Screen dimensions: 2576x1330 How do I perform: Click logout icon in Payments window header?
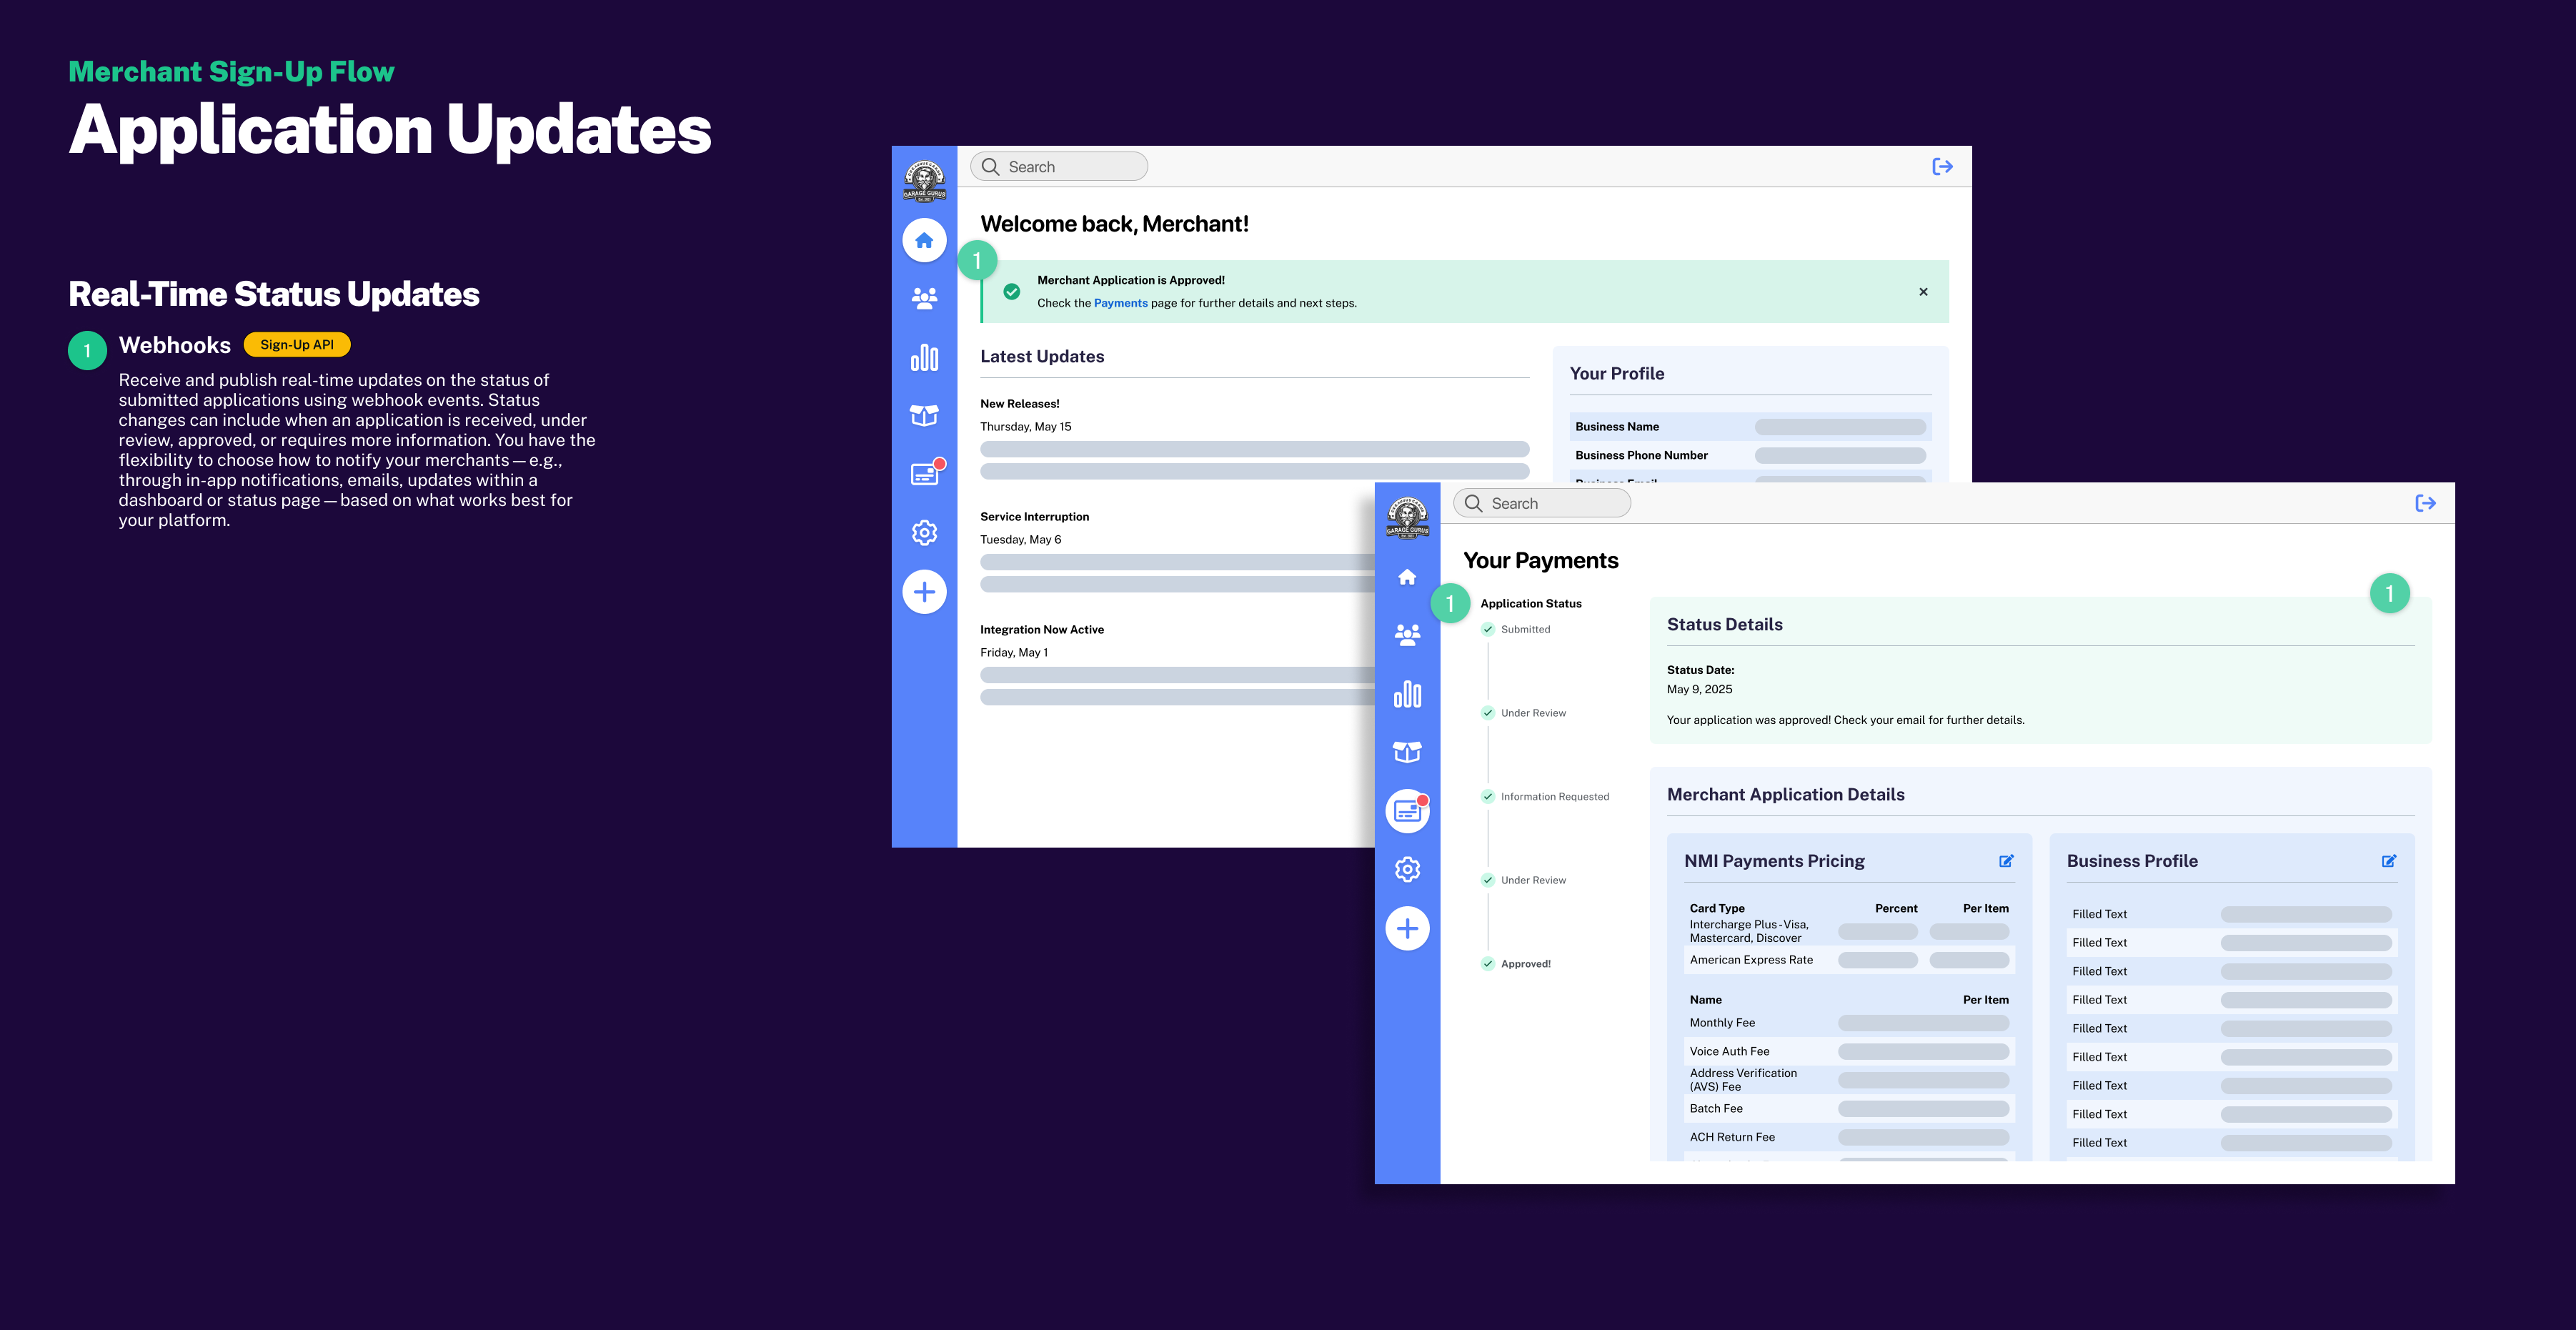coord(2425,503)
